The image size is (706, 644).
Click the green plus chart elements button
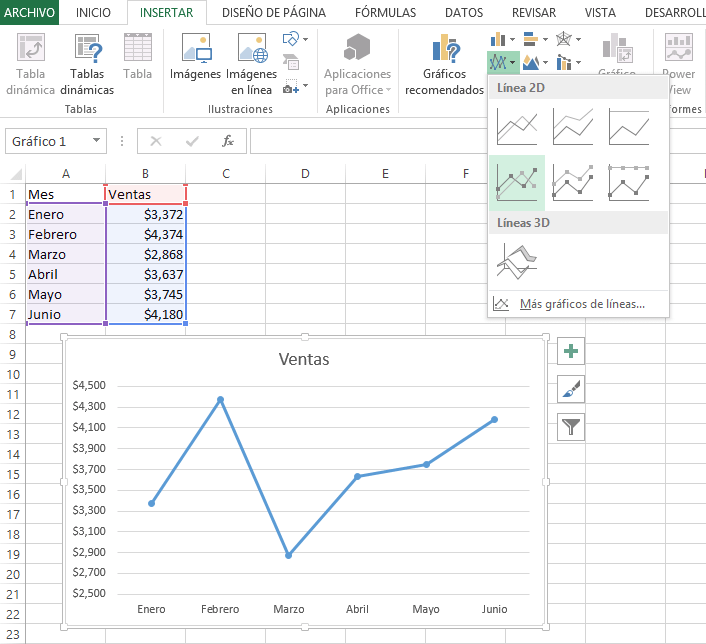pos(571,351)
